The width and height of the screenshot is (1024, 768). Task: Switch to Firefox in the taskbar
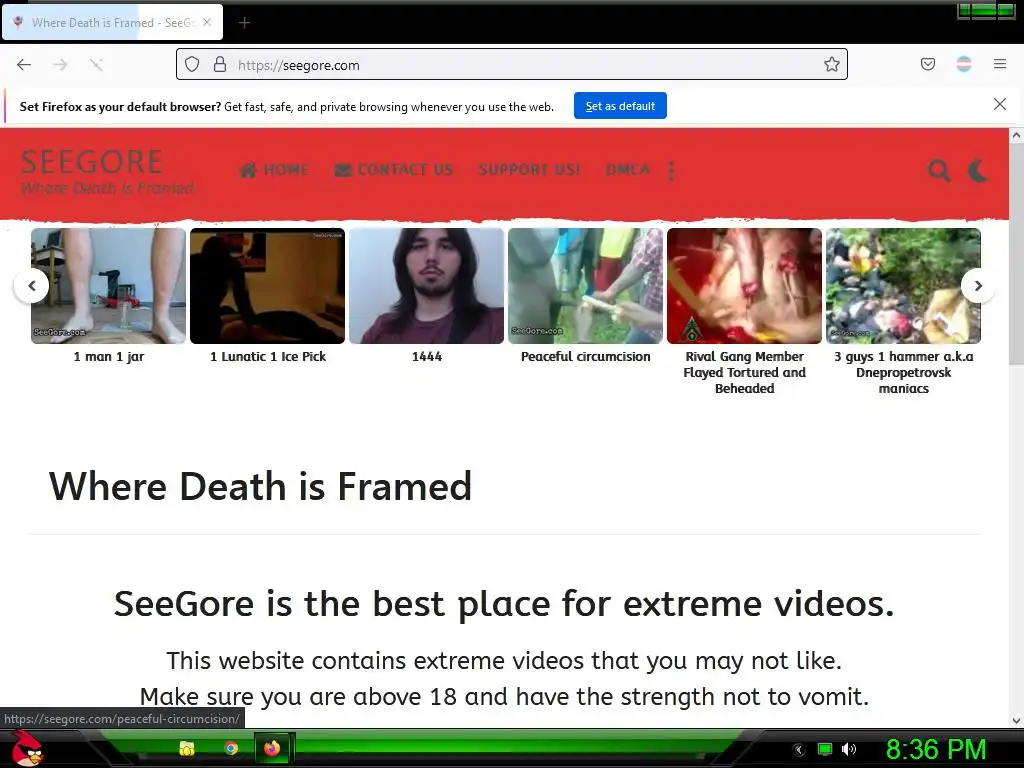pyautogui.click(x=272, y=748)
